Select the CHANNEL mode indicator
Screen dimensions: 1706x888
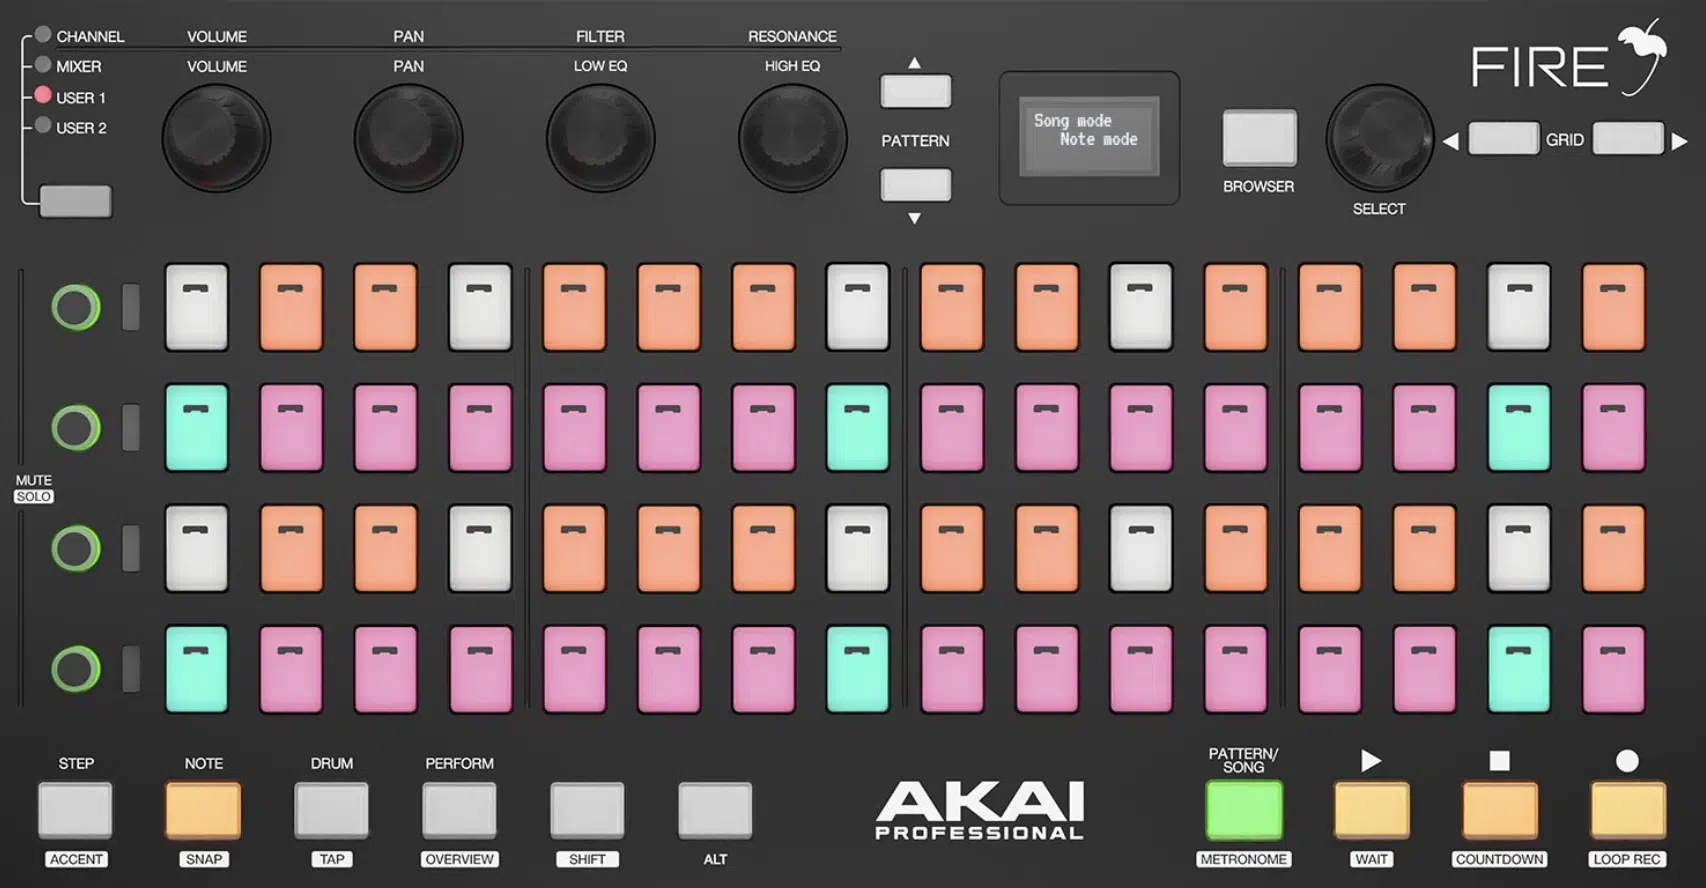click(43, 35)
